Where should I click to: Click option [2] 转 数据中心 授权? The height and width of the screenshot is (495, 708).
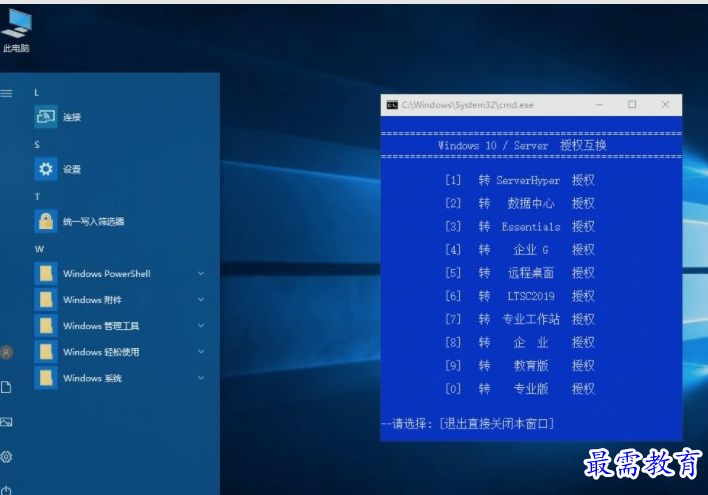tap(520, 203)
